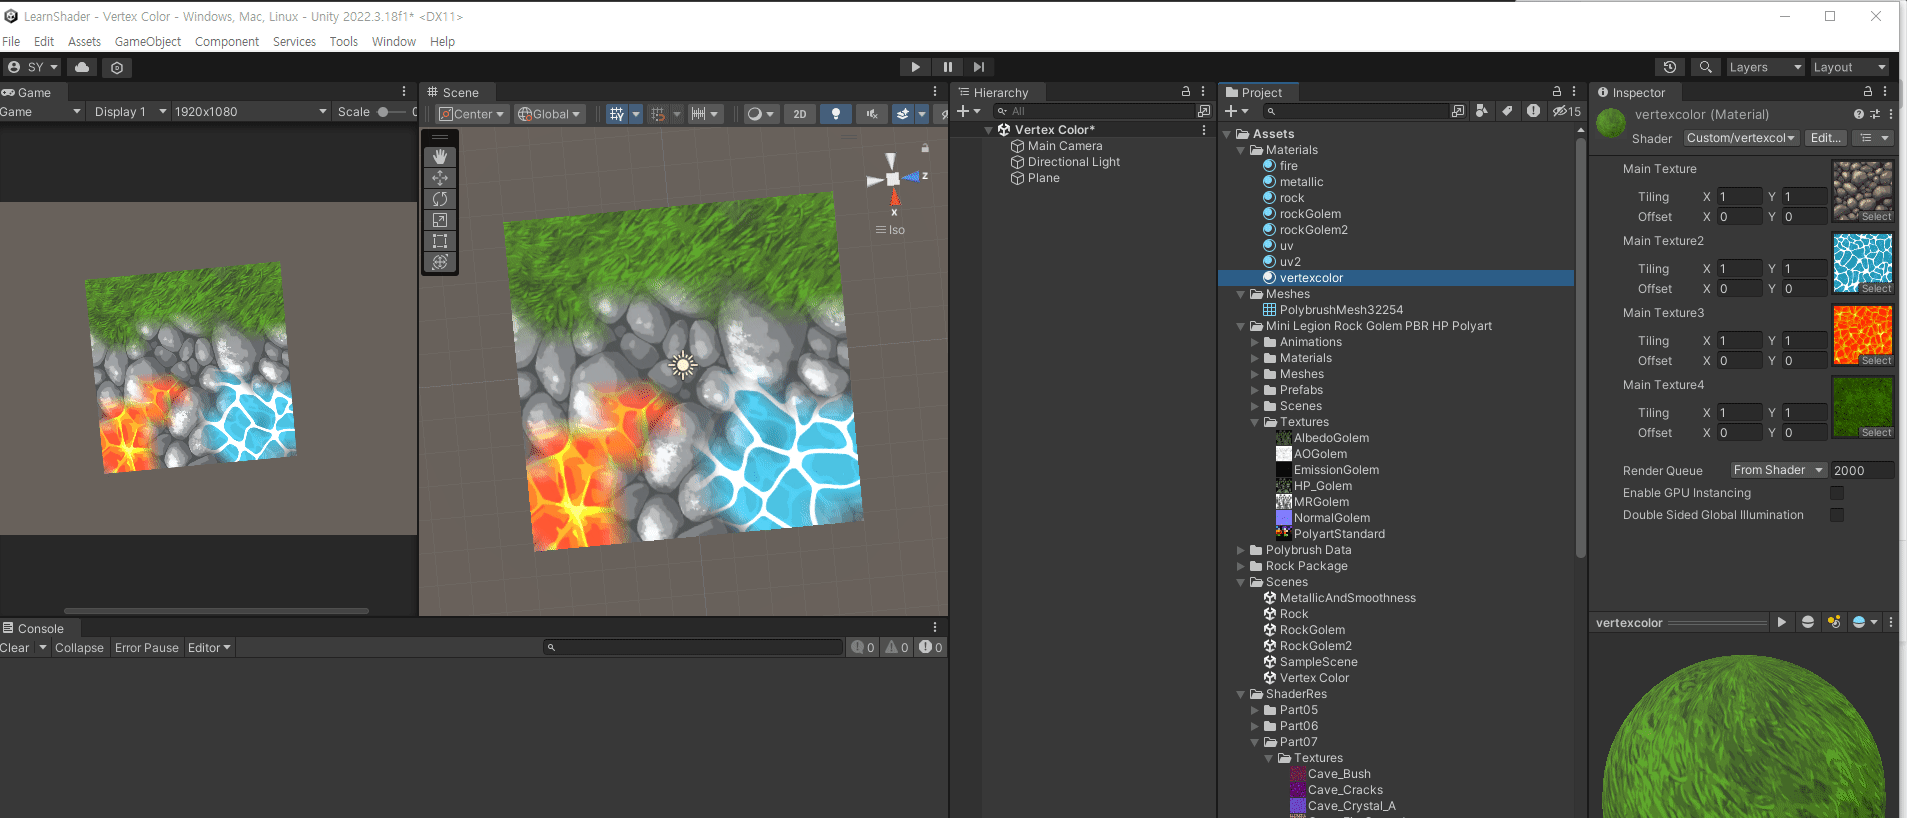Toggle hidden packages visibility count 15
Image resolution: width=1907 pixels, height=818 pixels.
(x=1567, y=111)
